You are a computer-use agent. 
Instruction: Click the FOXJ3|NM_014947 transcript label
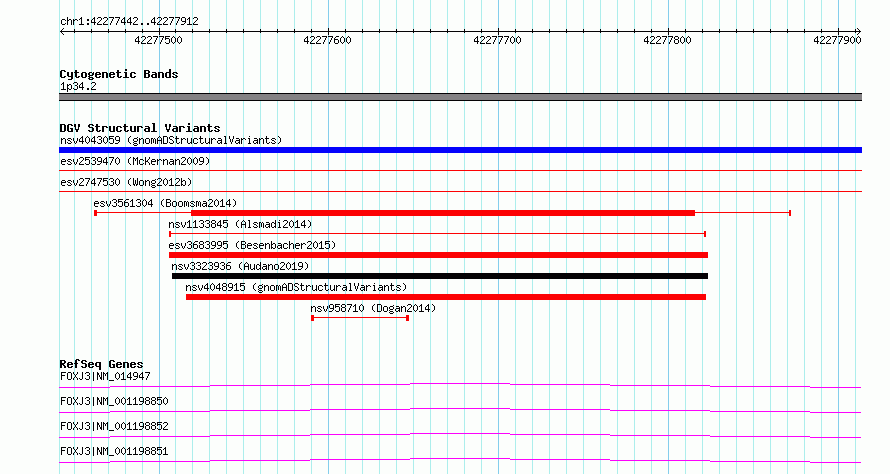click(105, 376)
